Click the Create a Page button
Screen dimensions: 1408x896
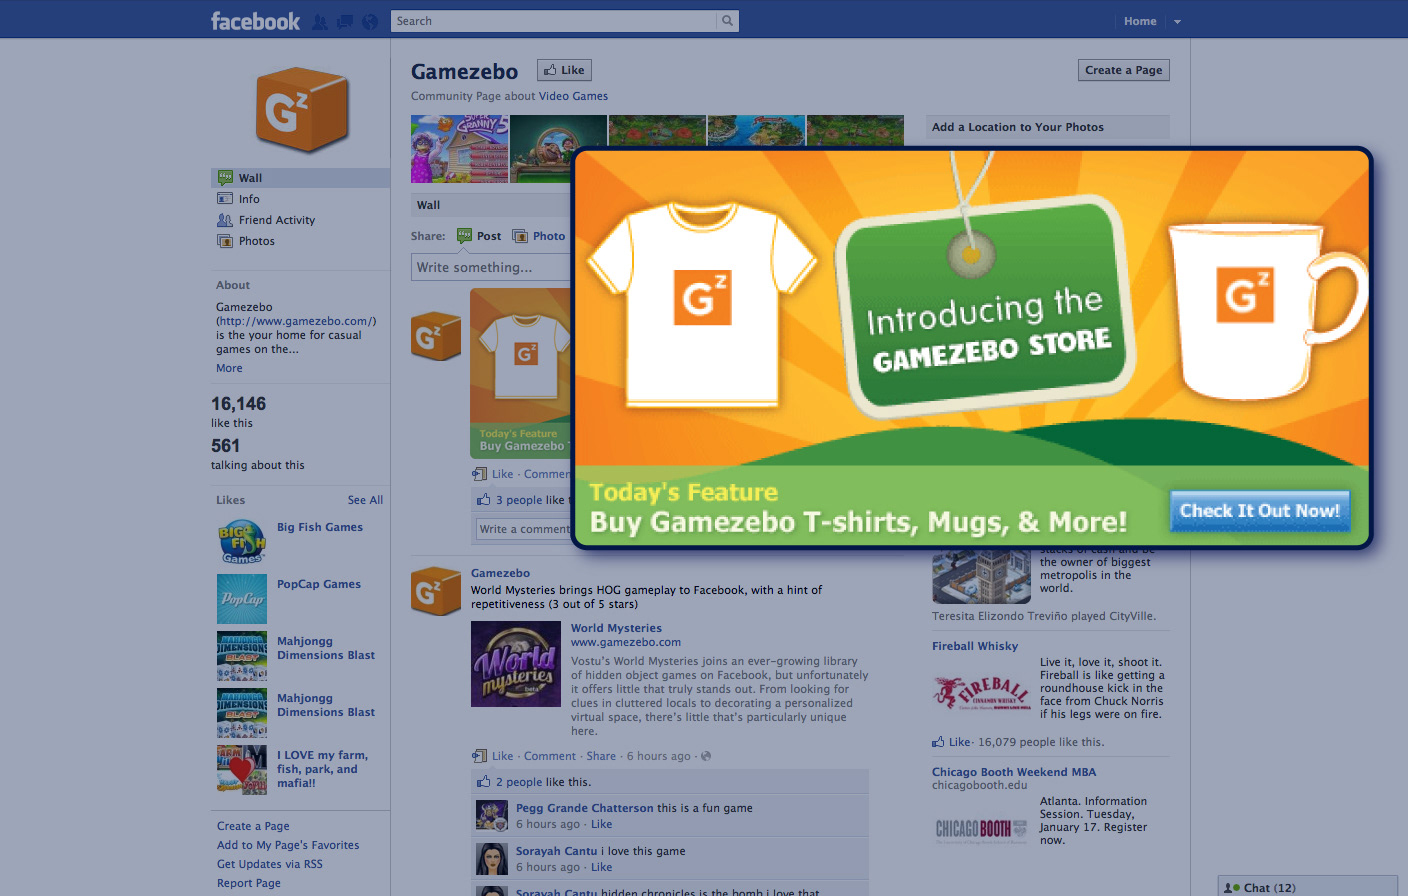pyautogui.click(x=1123, y=70)
